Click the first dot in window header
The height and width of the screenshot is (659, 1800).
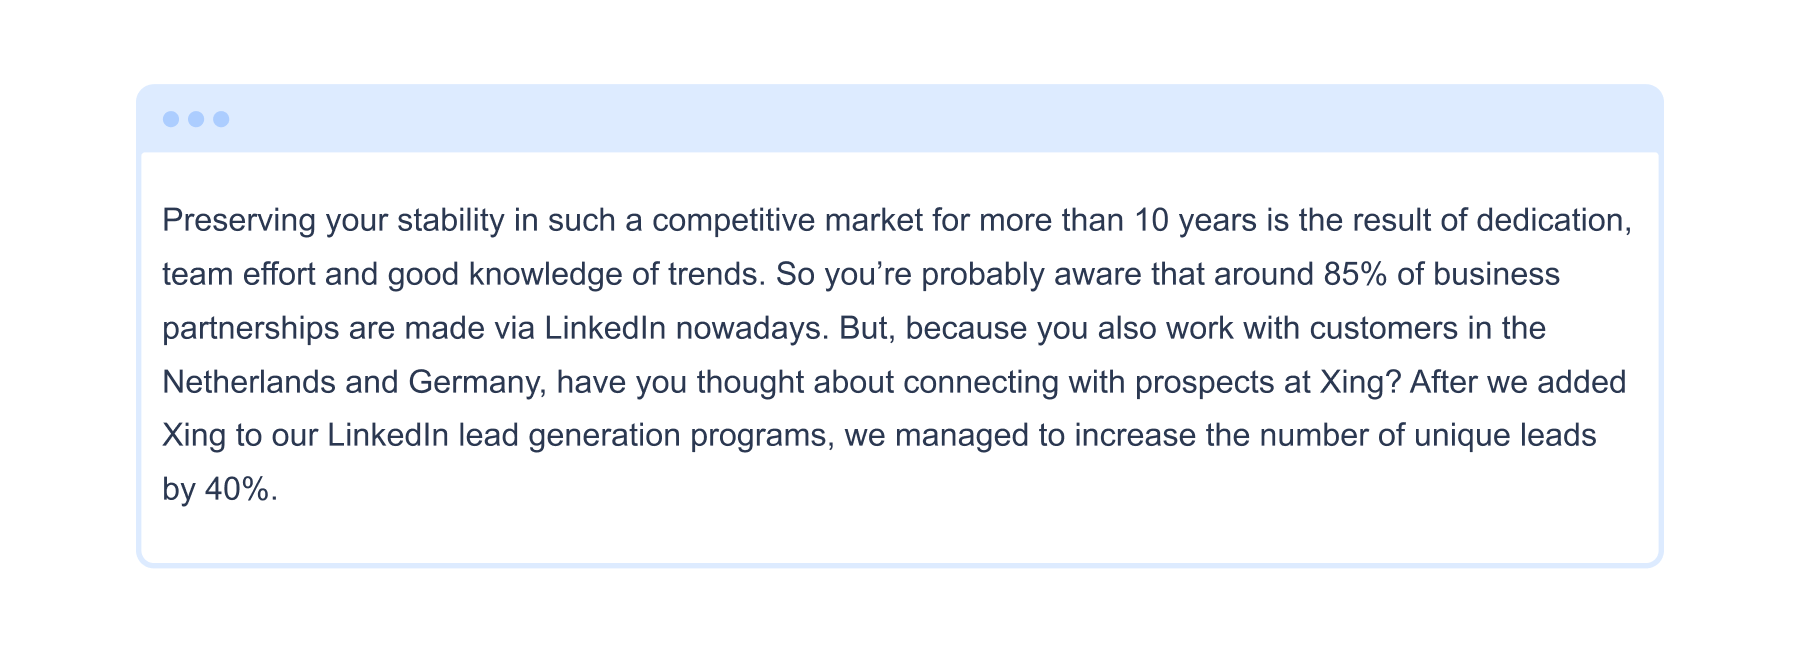coord(171,119)
